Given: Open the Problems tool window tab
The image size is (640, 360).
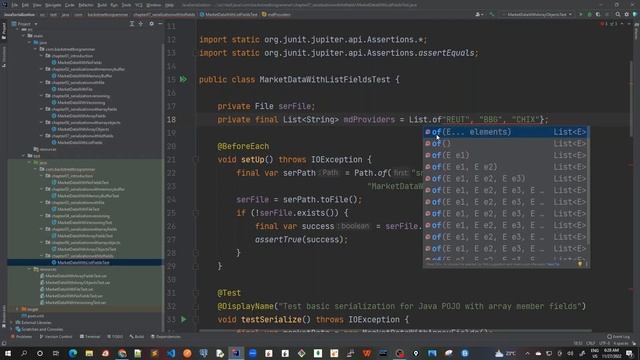Looking at the screenshot, I should [x=22, y=337].
